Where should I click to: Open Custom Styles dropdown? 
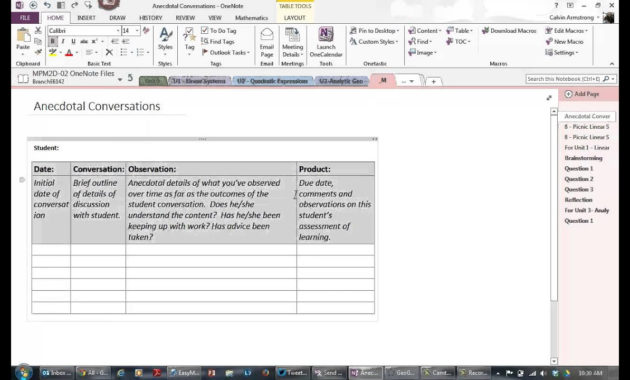374,41
